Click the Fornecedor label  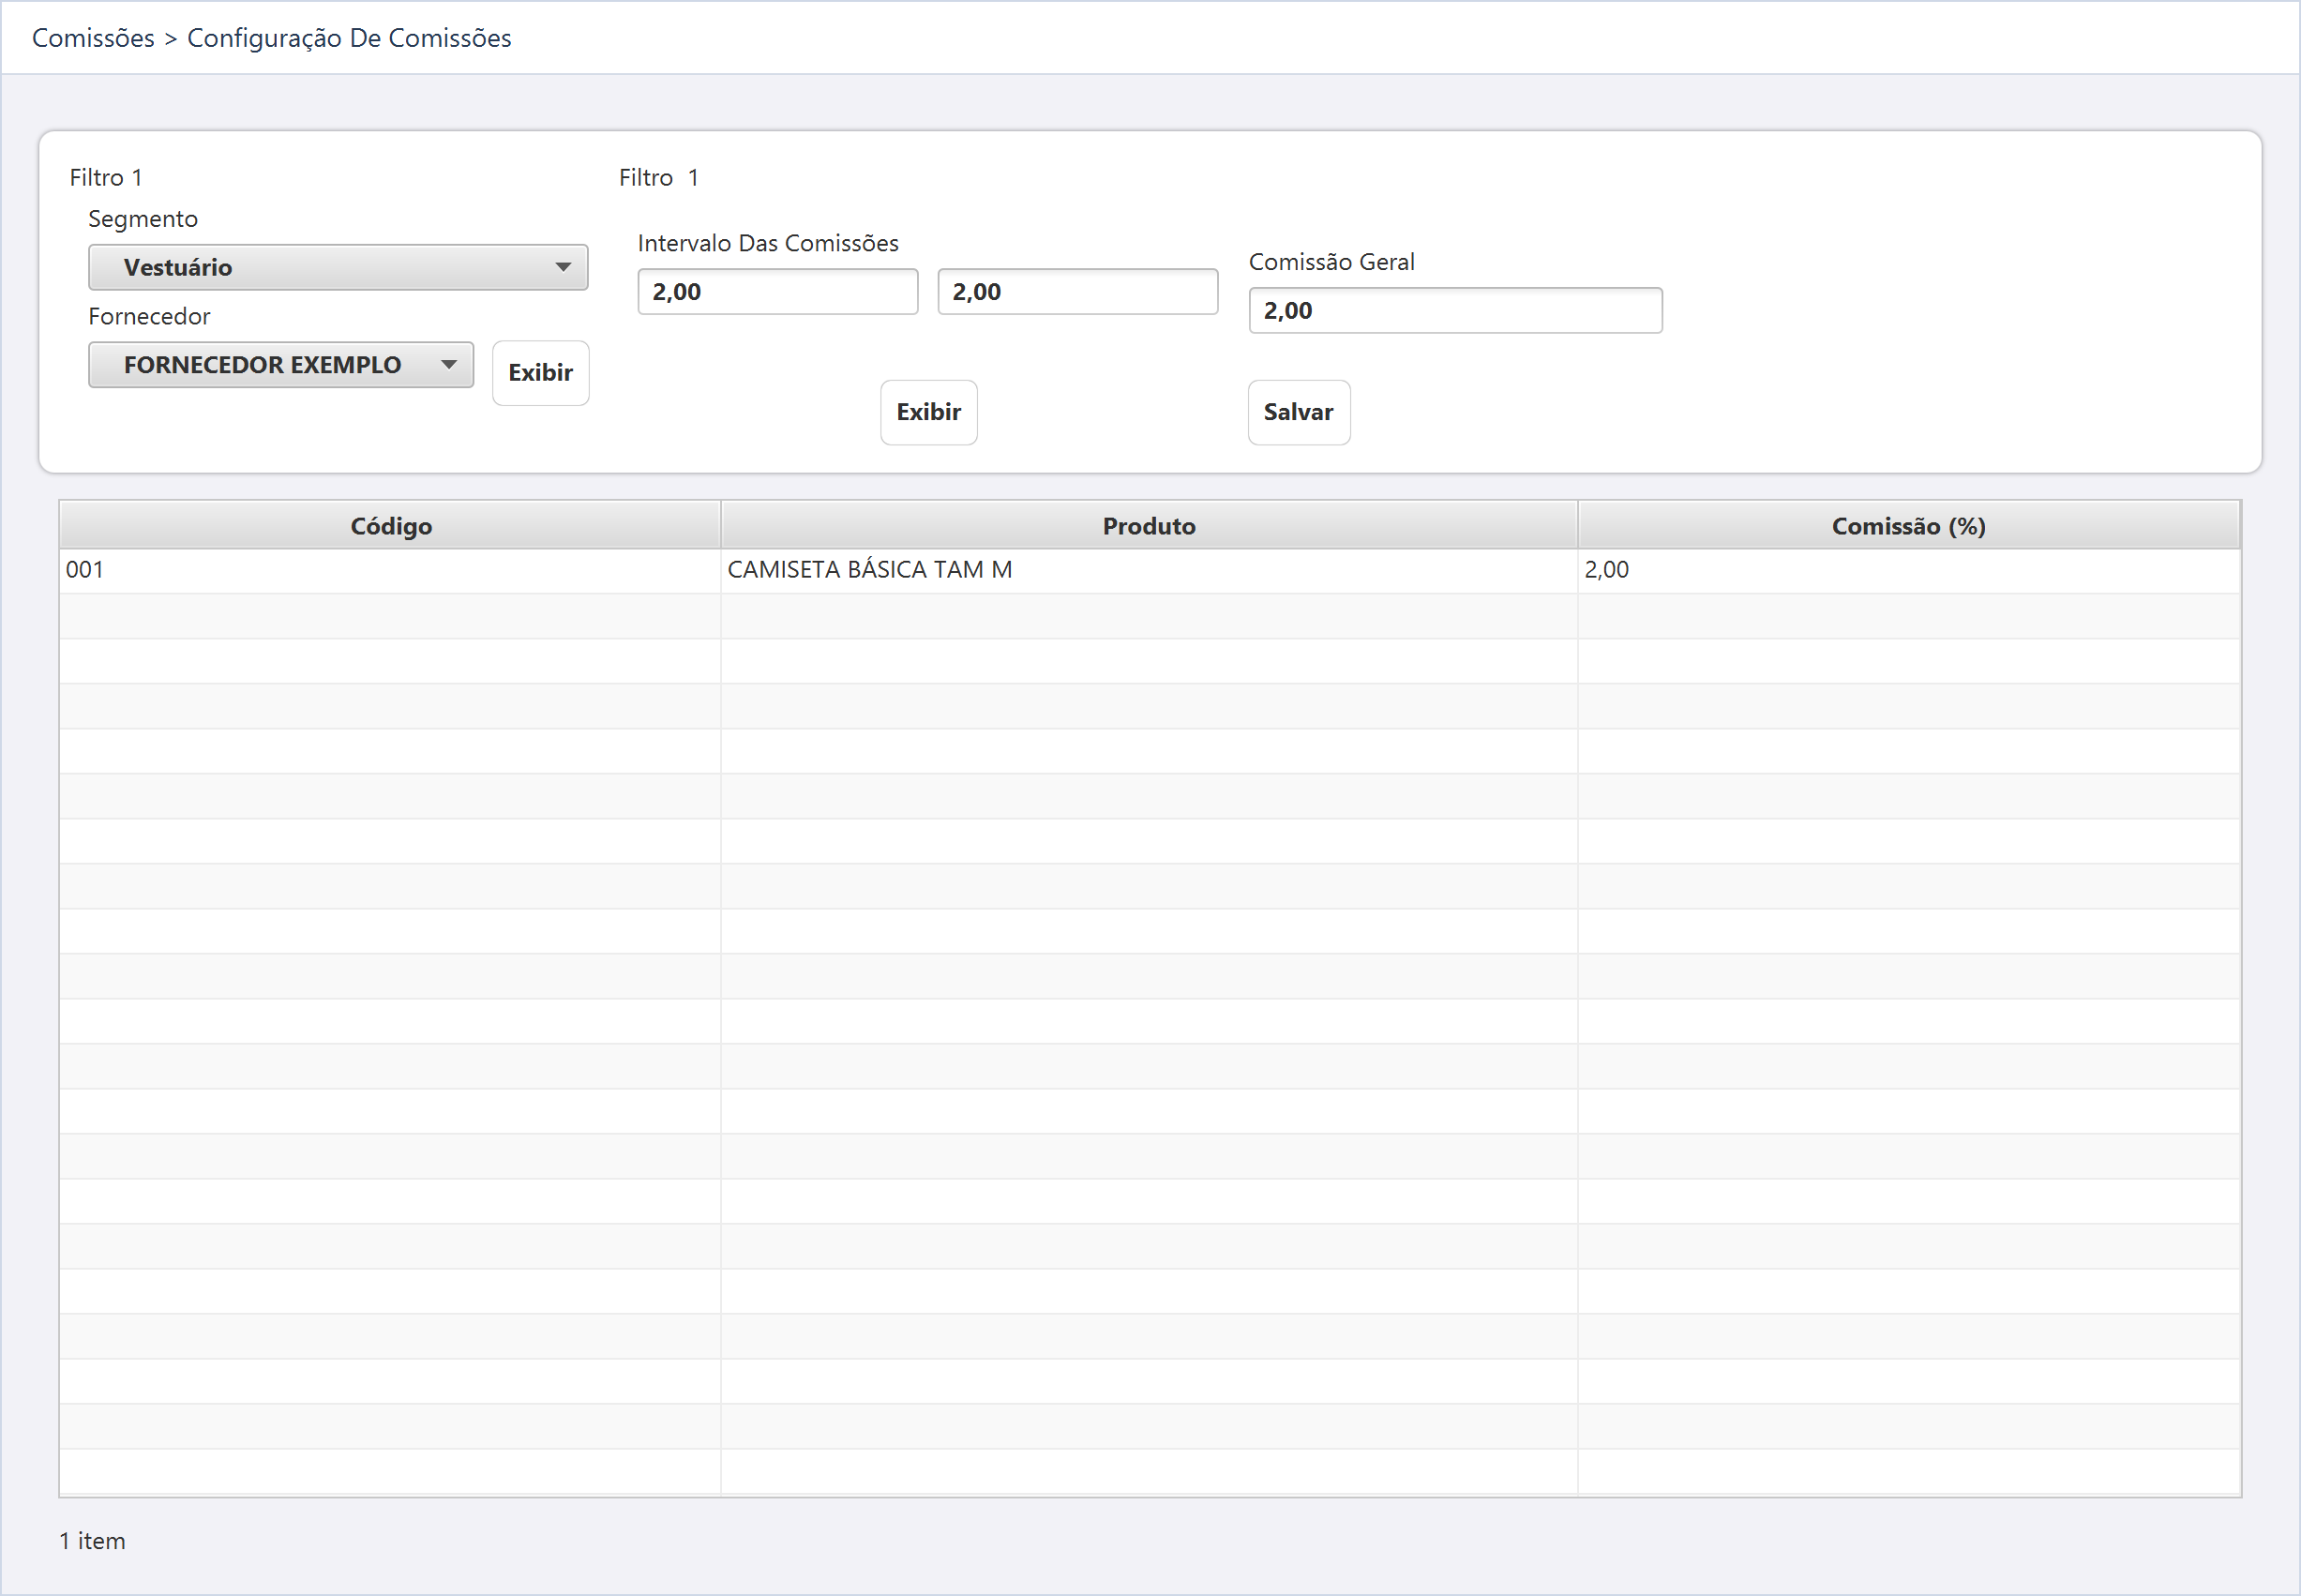[x=149, y=316]
